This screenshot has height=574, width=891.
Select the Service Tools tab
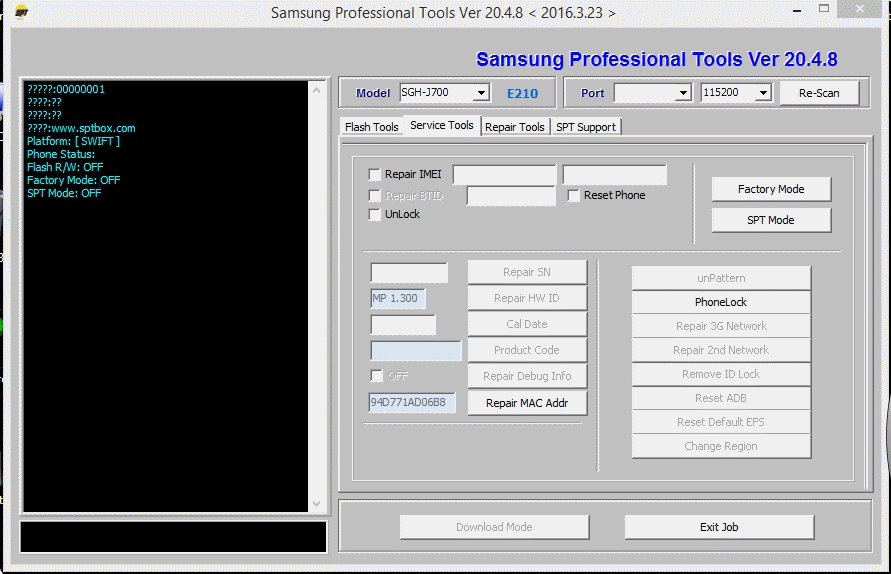[442, 125]
